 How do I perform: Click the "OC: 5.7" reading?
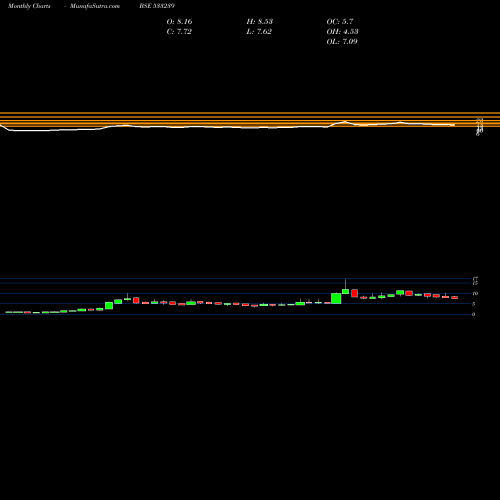(340, 22)
